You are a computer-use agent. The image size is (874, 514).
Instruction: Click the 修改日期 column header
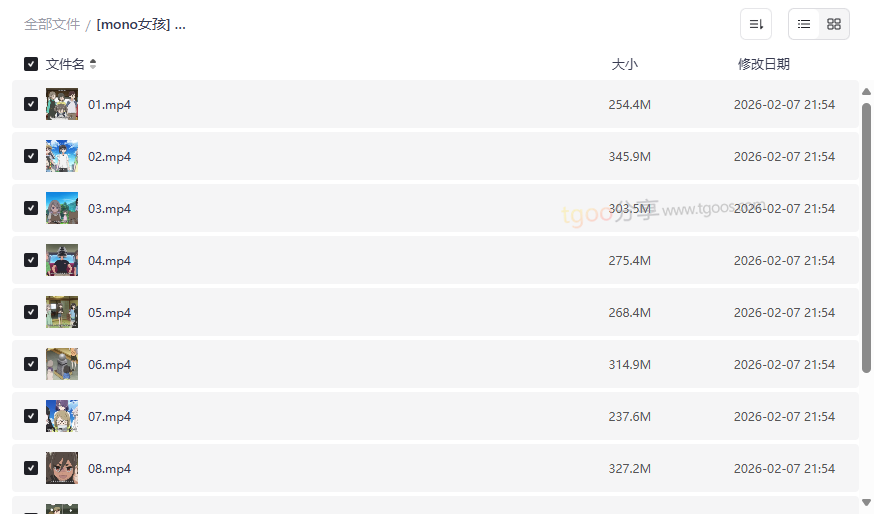(x=763, y=64)
